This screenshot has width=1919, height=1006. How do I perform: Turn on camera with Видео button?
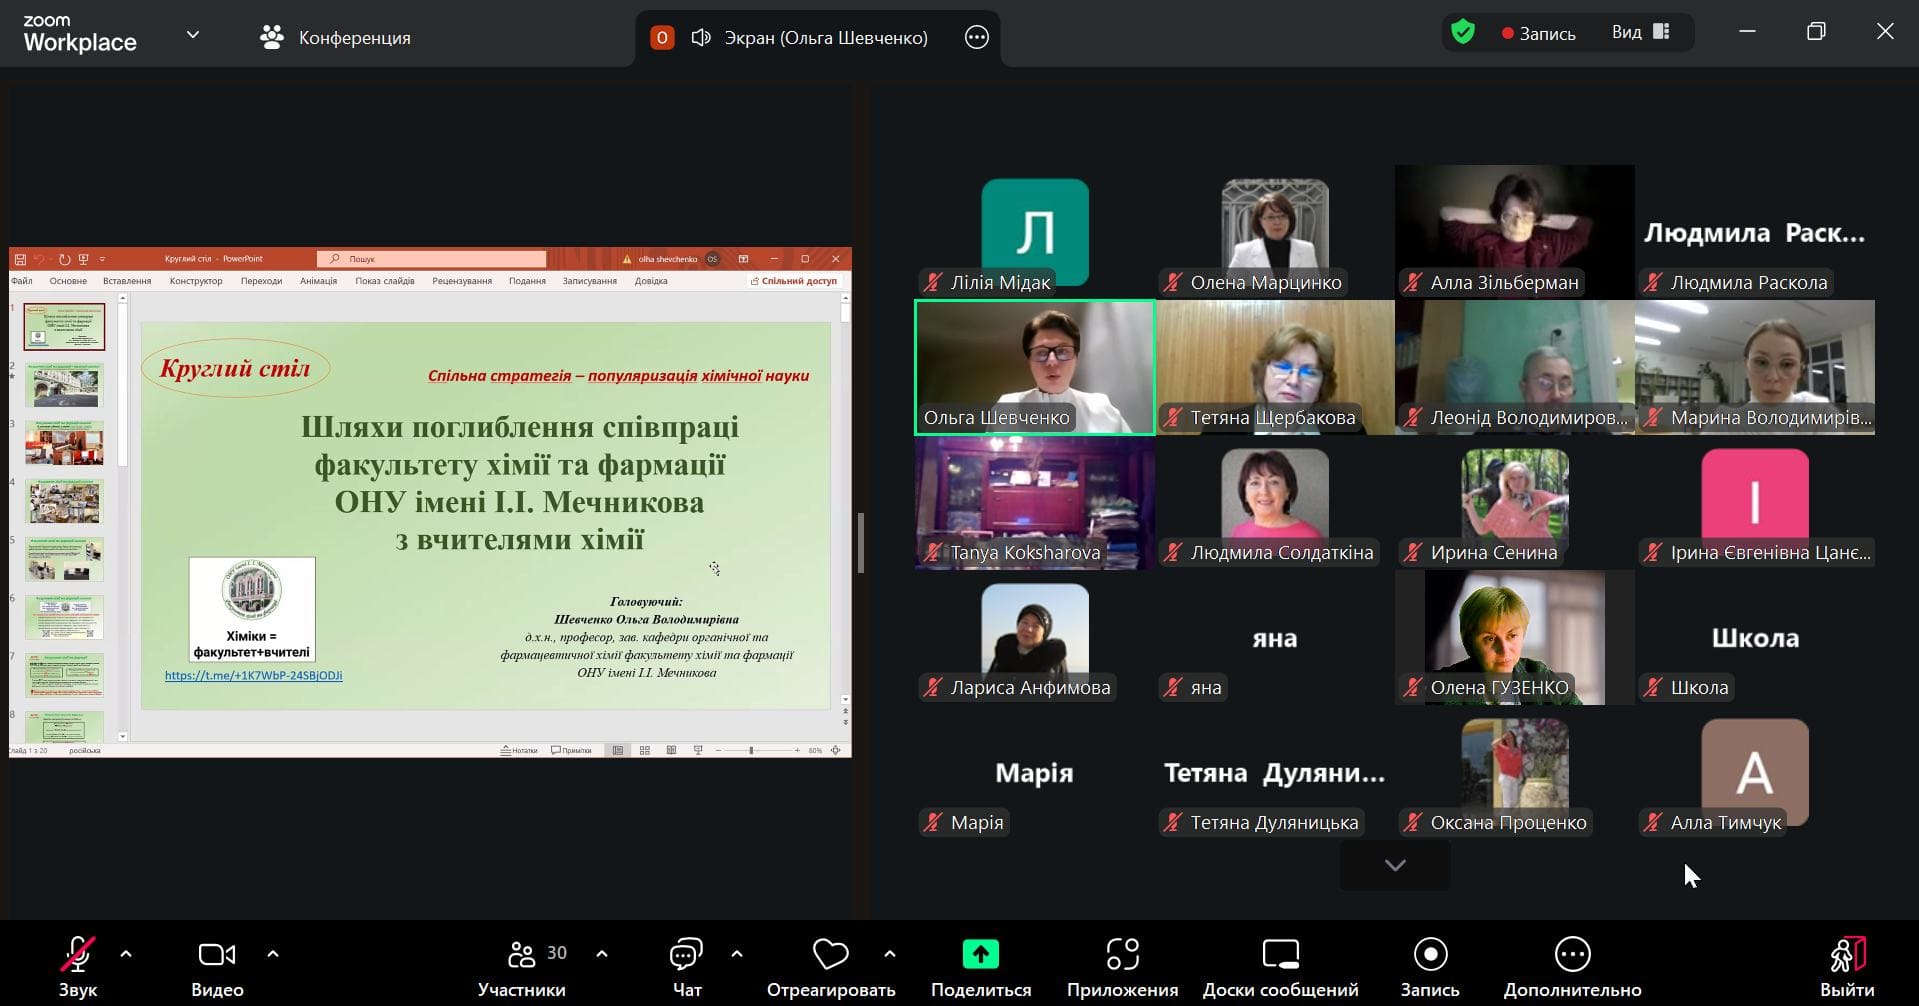click(x=217, y=966)
